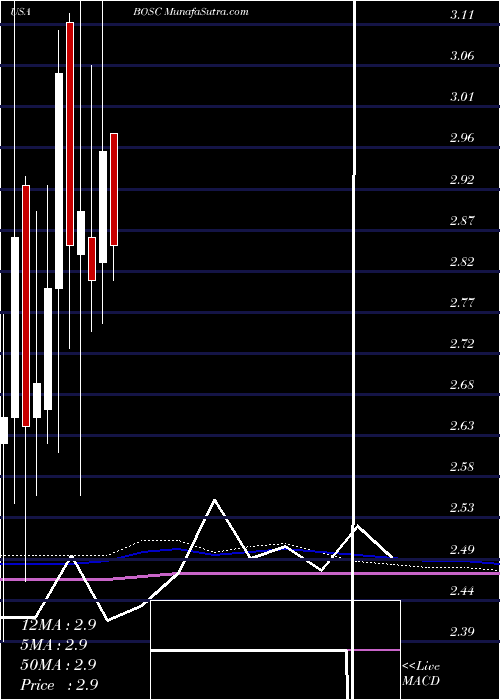Click the 2.68 price axis label
500x700 pixels.
click(x=461, y=384)
